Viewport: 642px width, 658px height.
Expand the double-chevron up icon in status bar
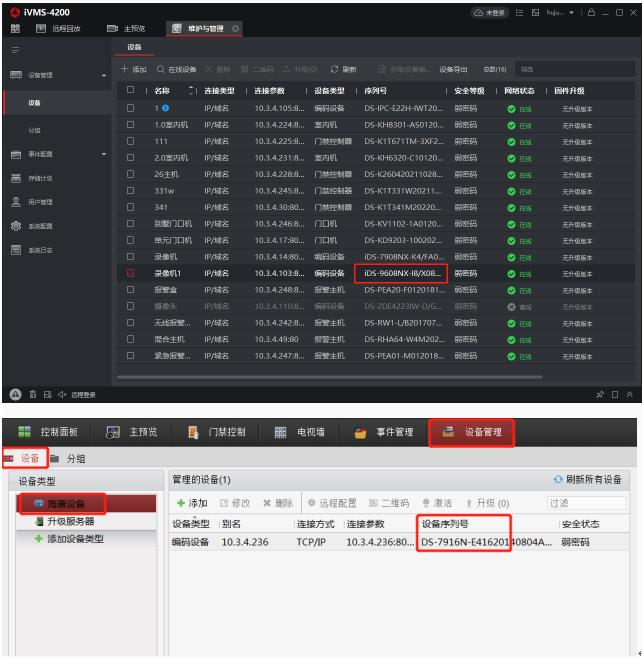point(630,394)
